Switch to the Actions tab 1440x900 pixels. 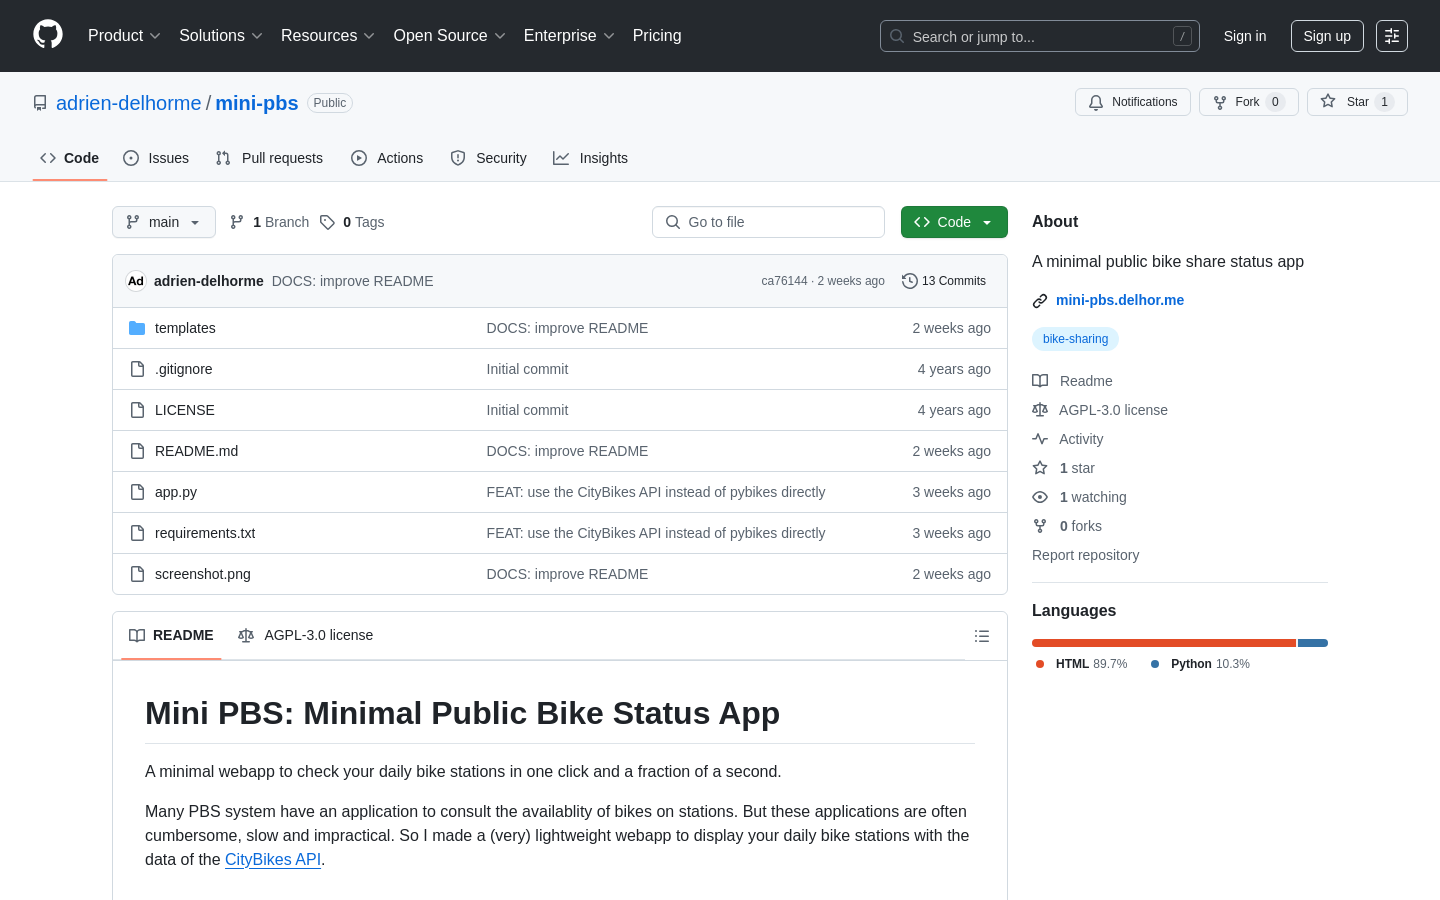[x=387, y=158]
